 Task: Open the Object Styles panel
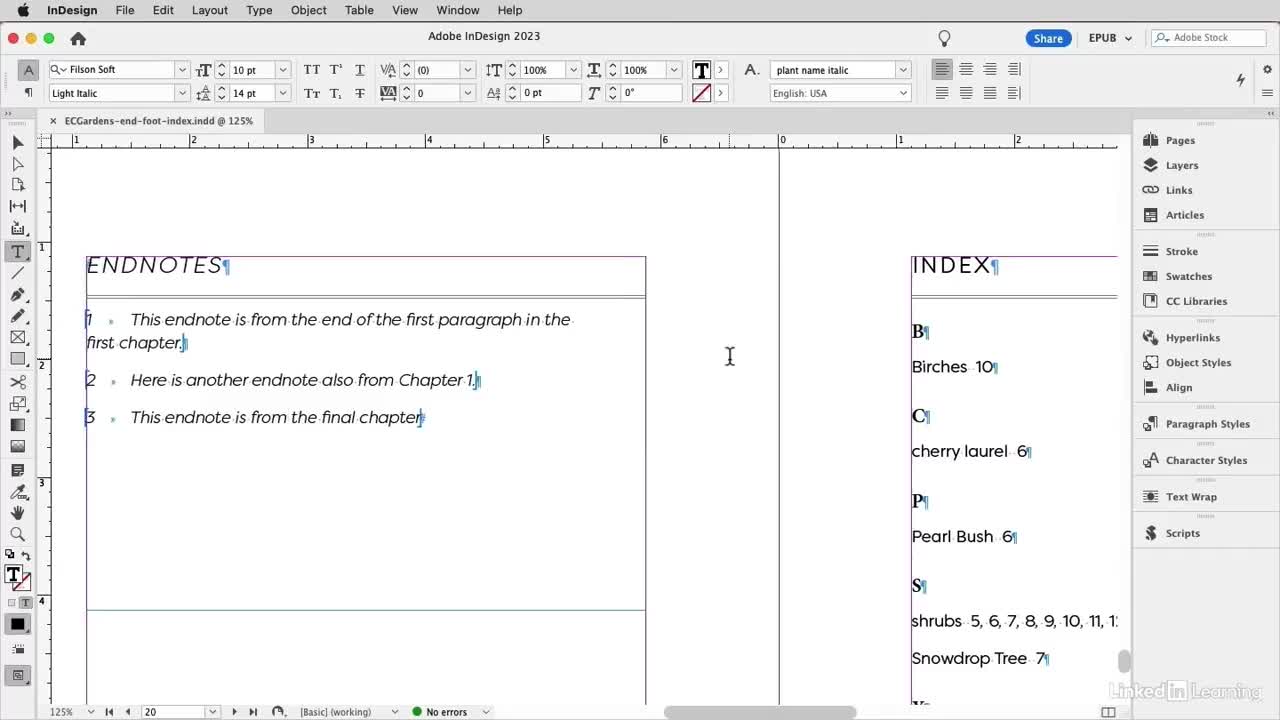(1186, 363)
